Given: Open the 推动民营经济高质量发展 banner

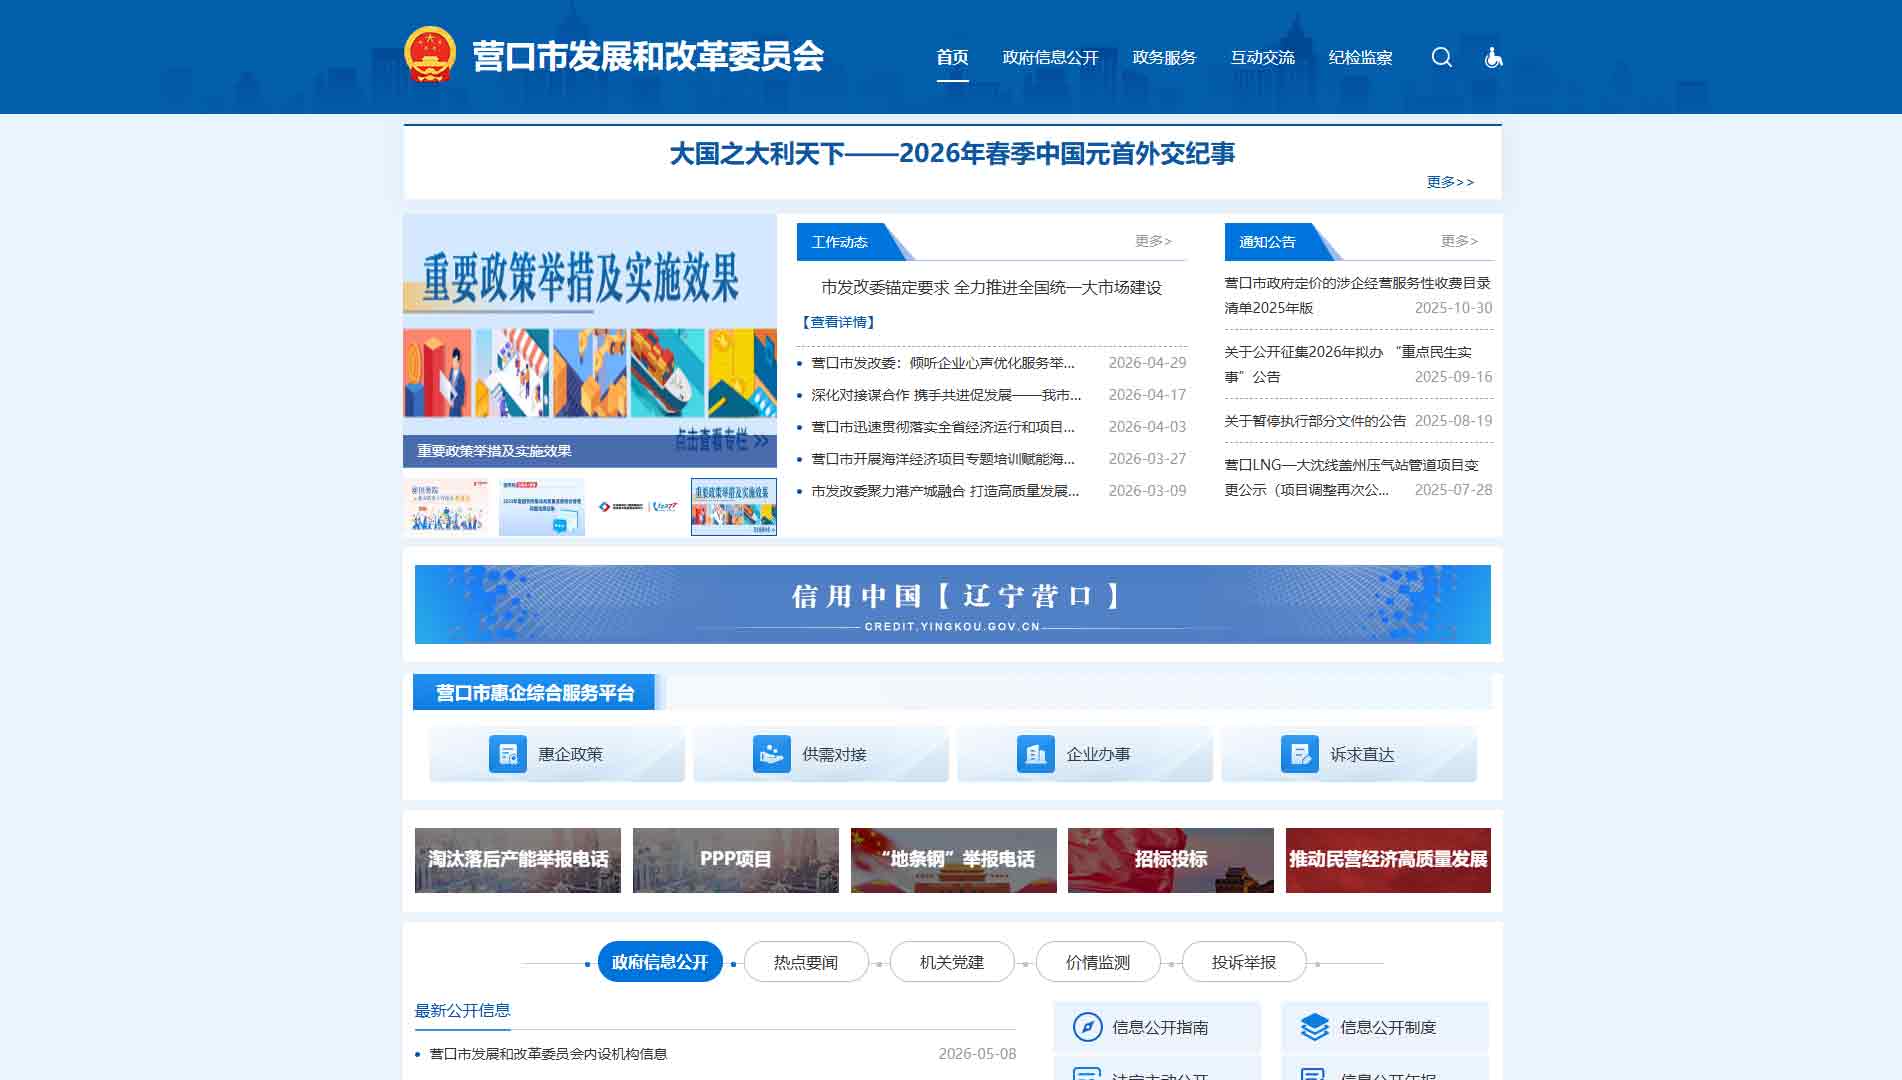Looking at the screenshot, I should click(x=1388, y=860).
